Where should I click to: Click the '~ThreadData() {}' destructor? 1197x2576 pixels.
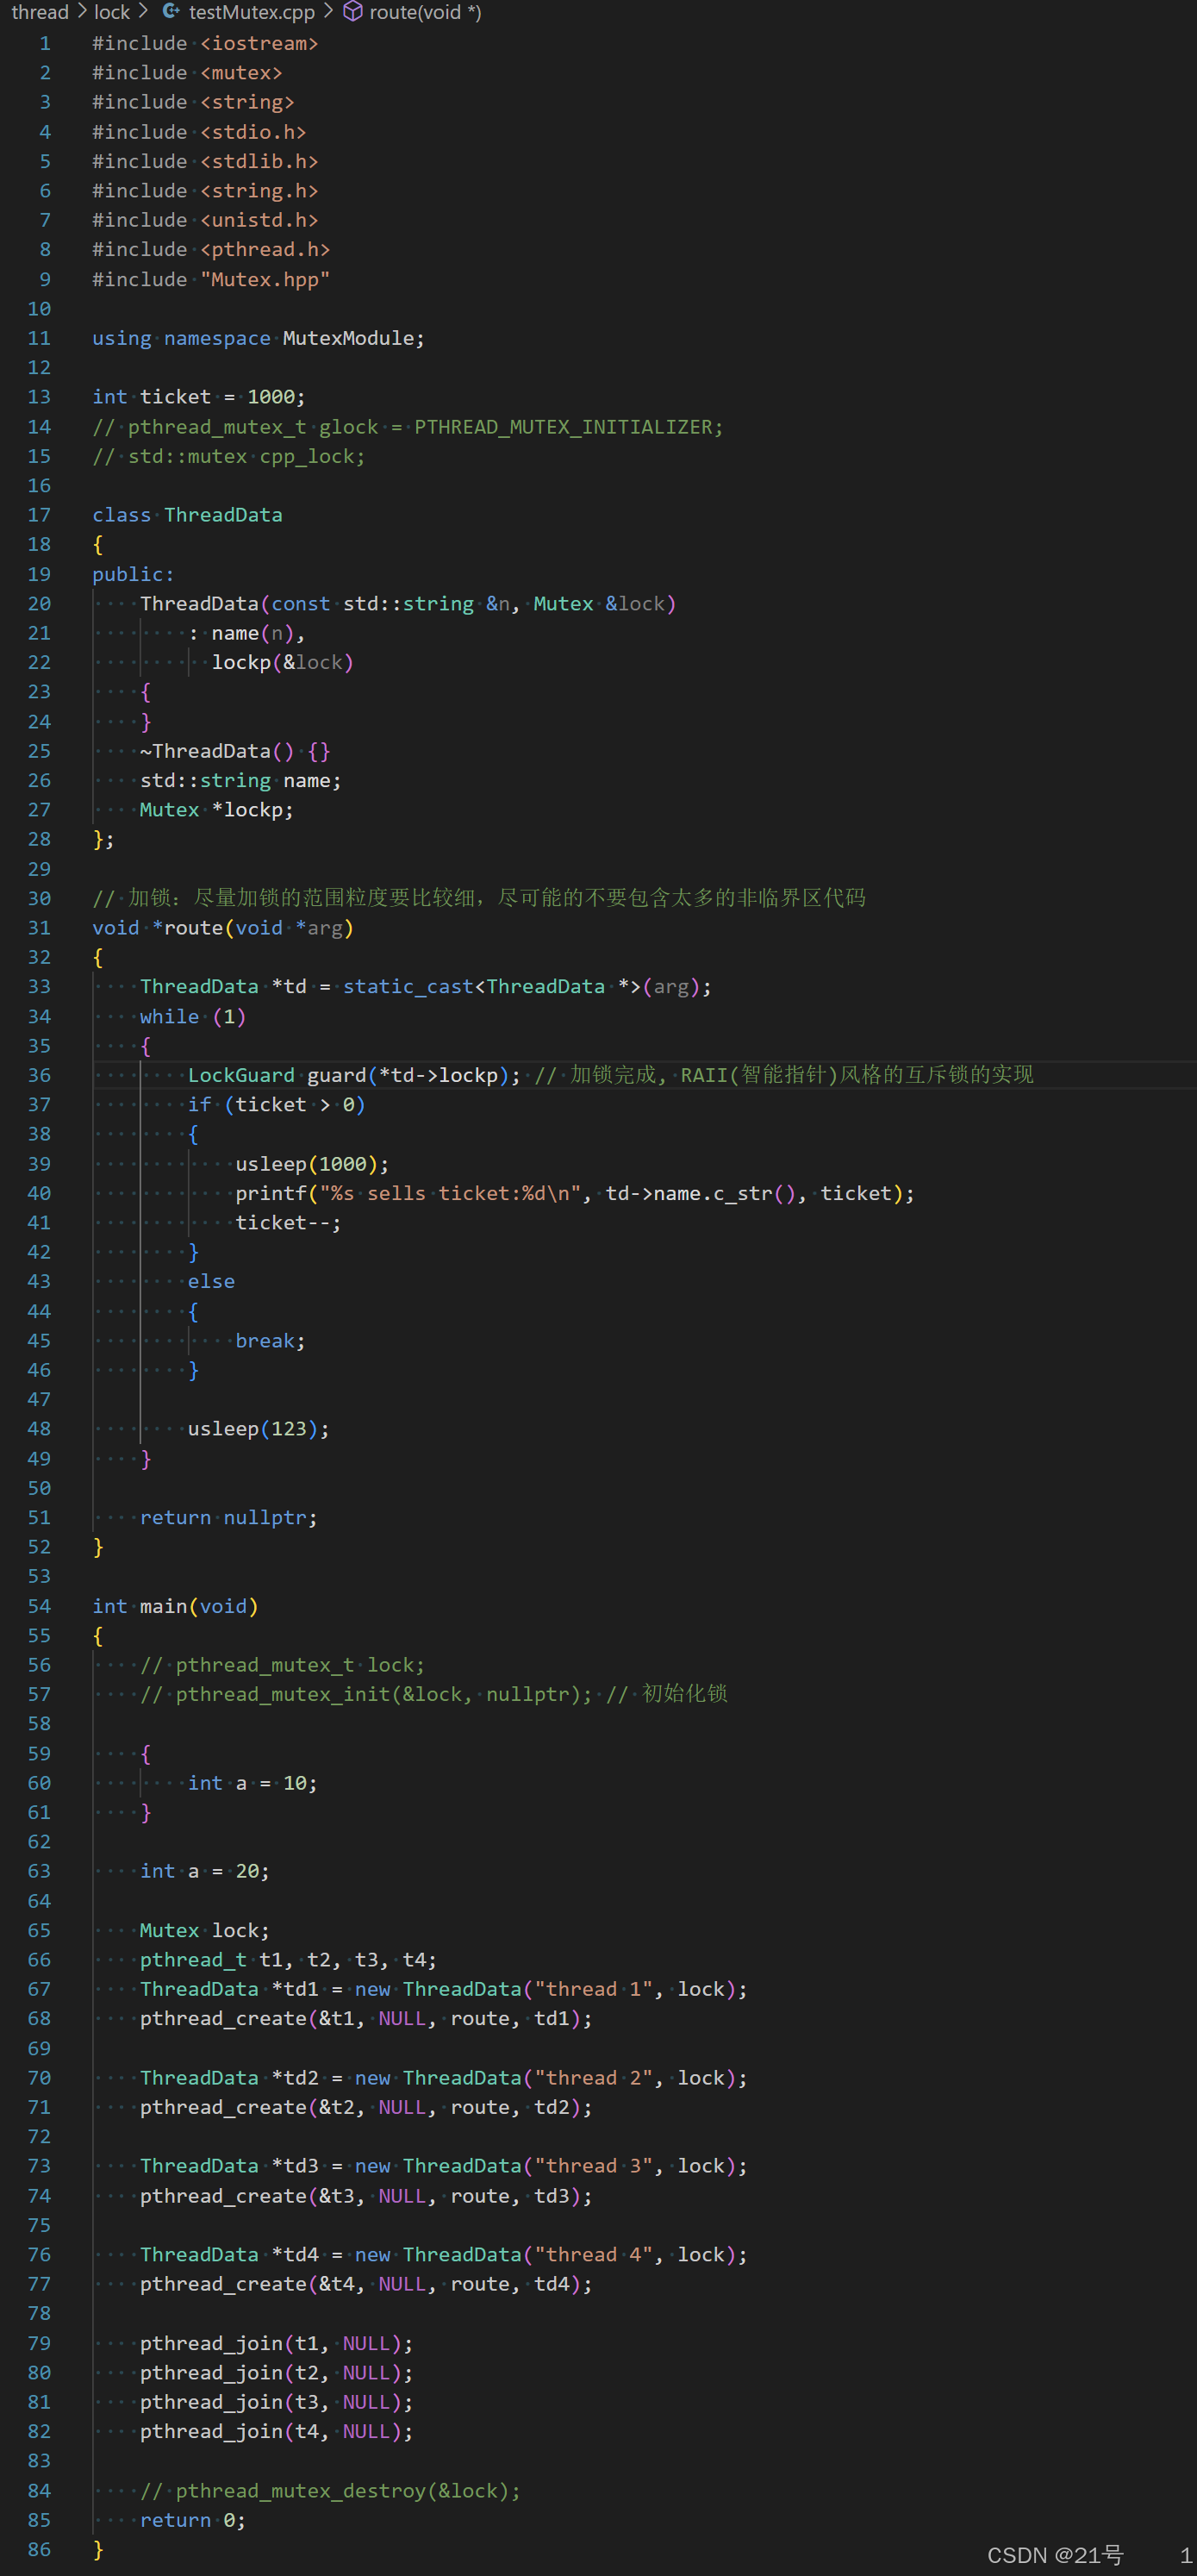click(x=235, y=751)
